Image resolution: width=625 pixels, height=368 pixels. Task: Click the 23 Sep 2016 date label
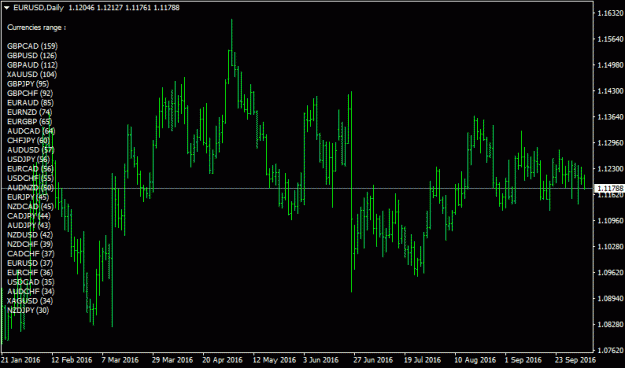coord(576,360)
